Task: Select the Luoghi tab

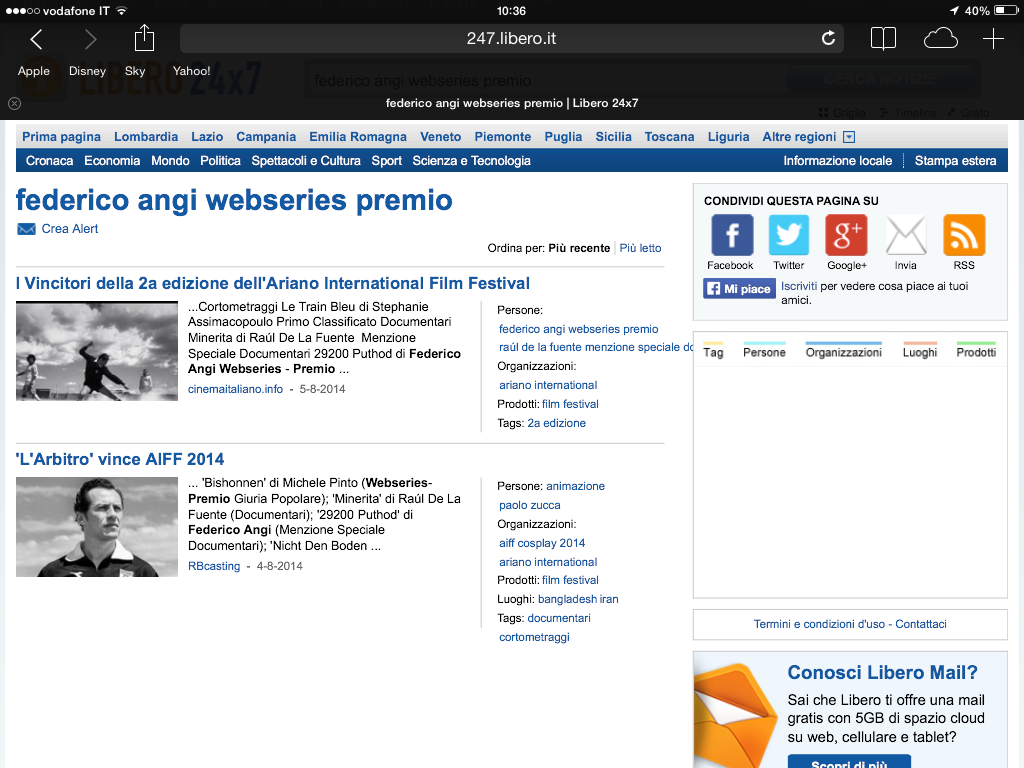Action: pos(920,352)
